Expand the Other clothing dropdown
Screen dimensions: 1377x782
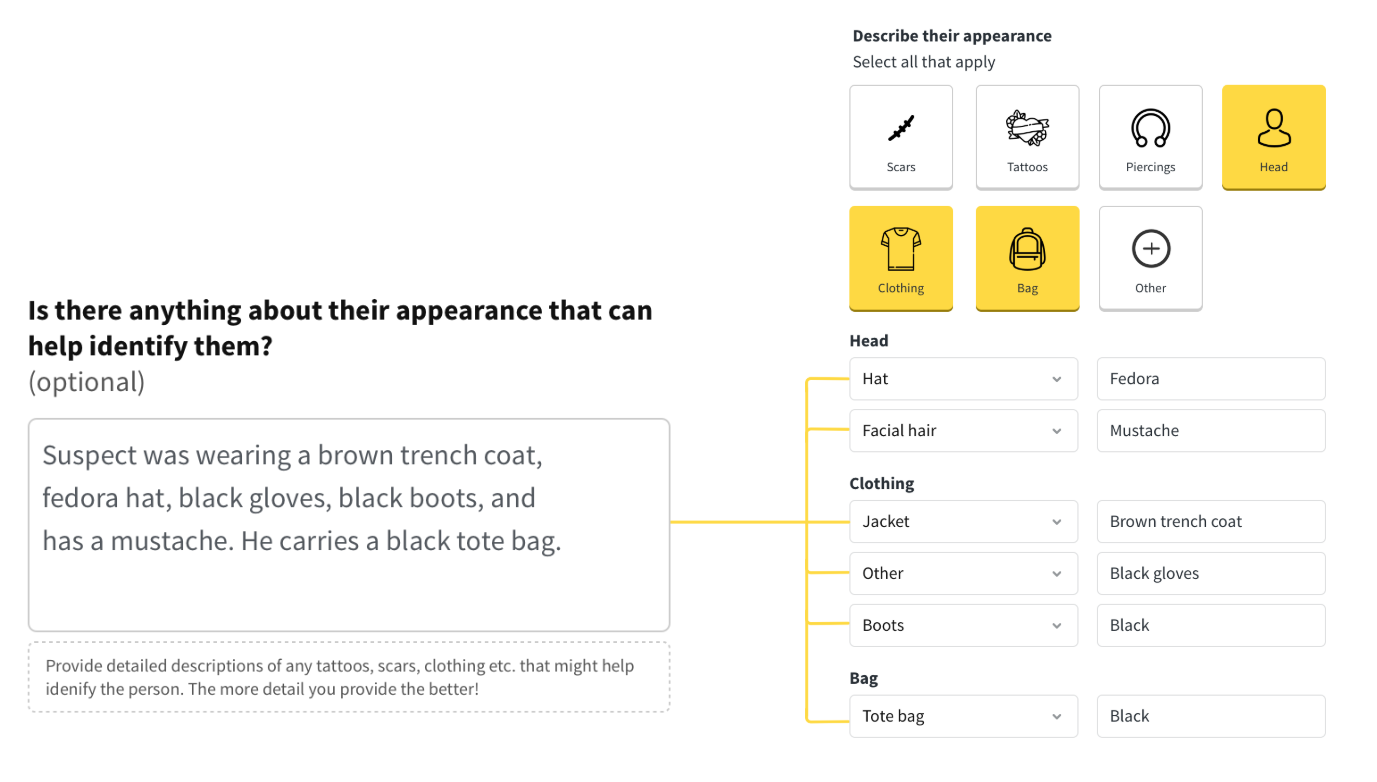(x=963, y=574)
